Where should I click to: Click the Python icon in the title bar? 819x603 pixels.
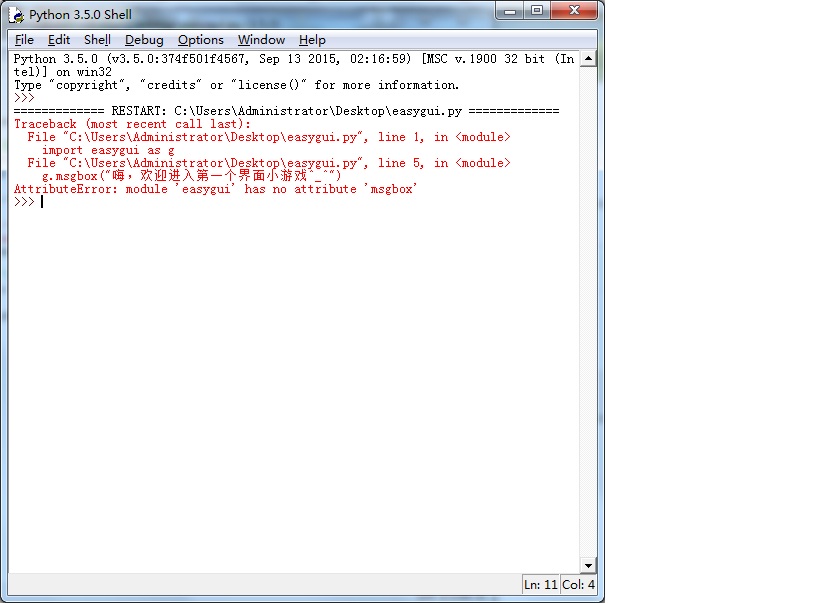(17, 15)
